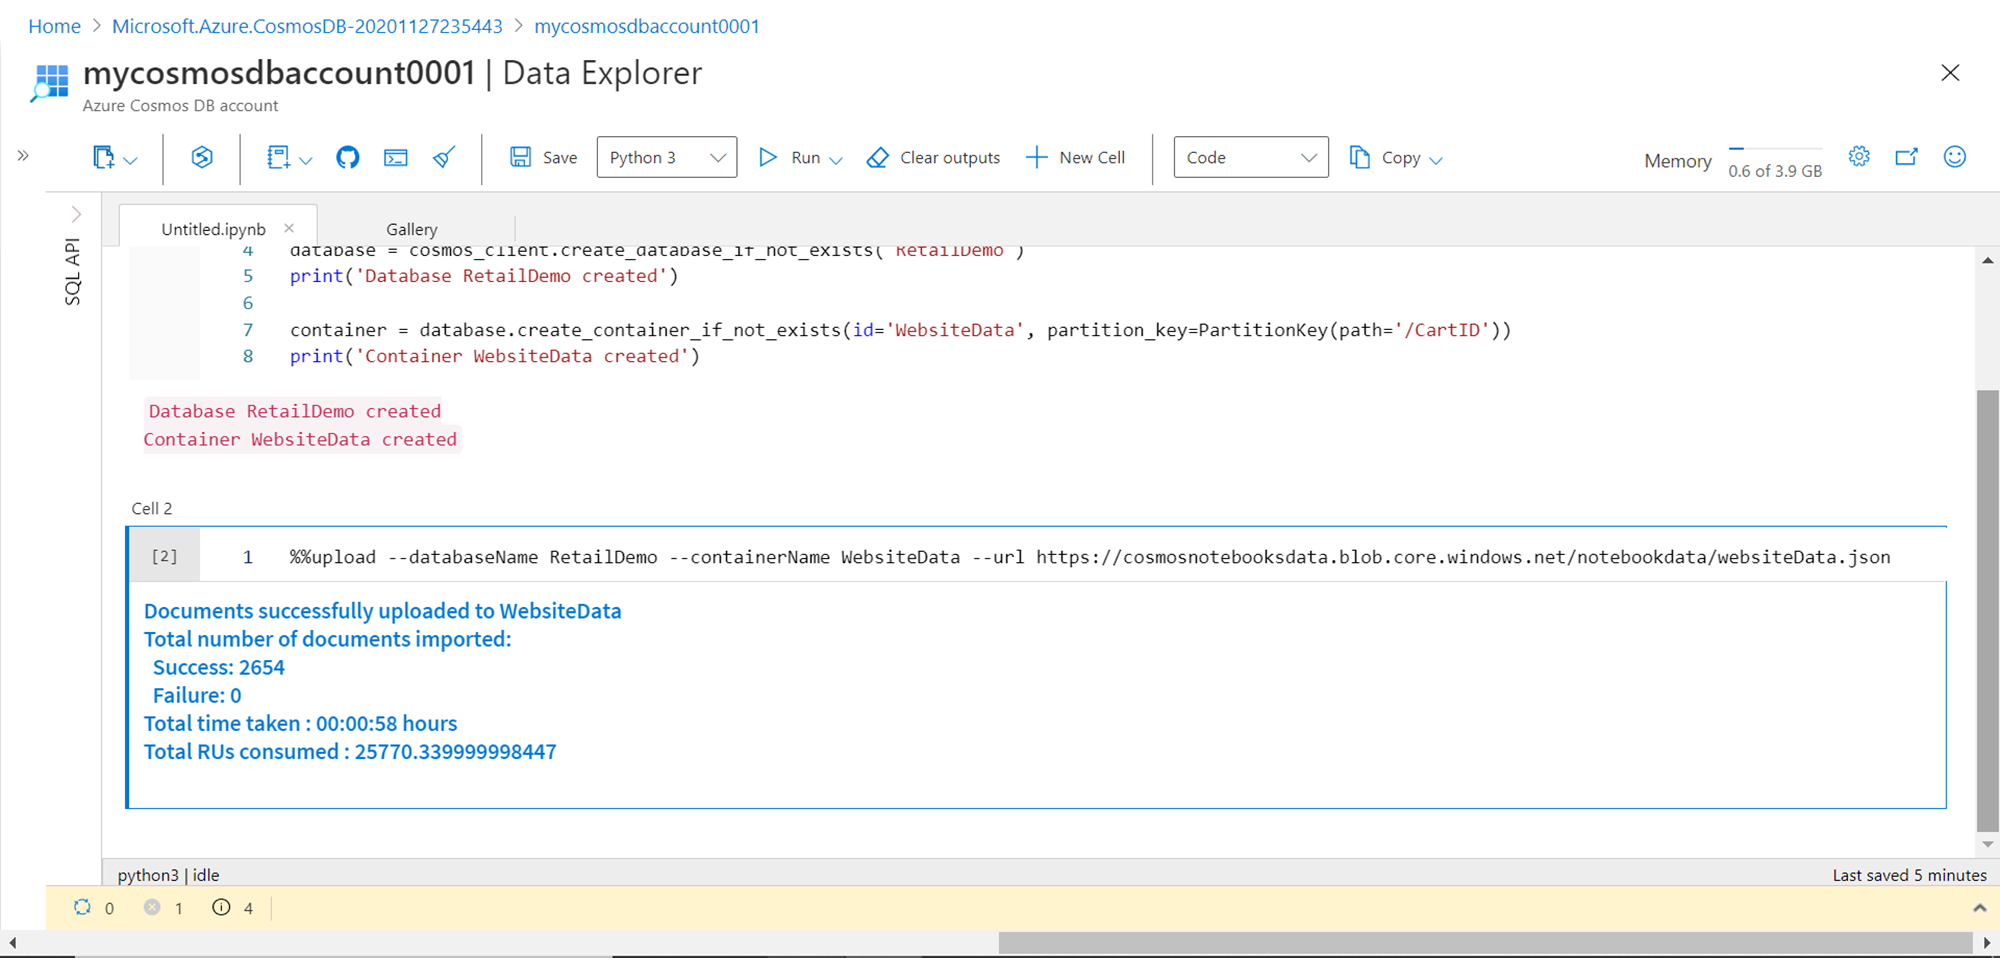Click the 'Container WebsiteData created' output text
This screenshot has height=958, width=2000.
(x=300, y=439)
